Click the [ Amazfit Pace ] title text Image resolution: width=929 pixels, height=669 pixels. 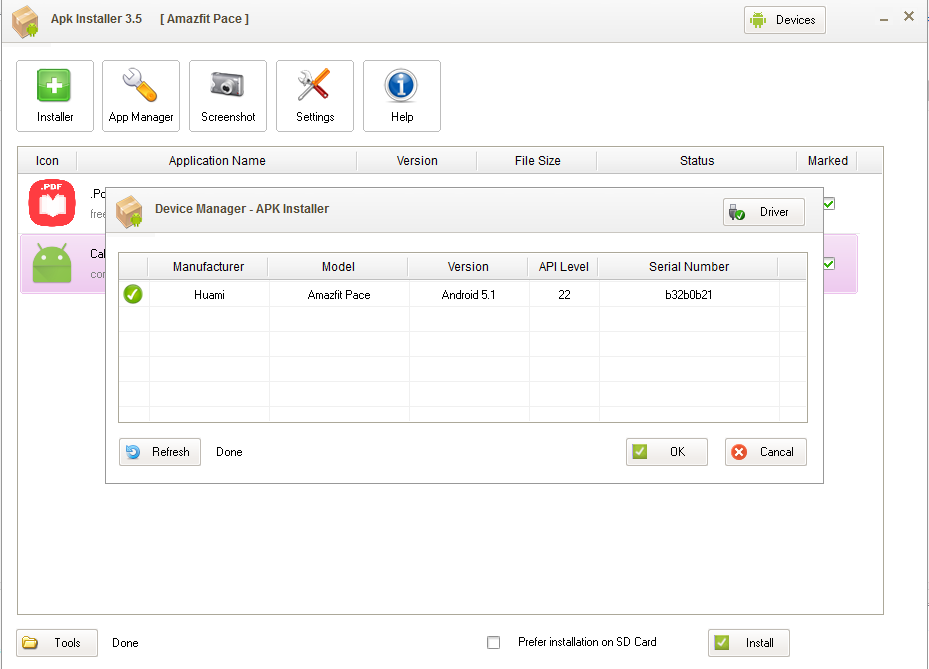pos(204,19)
